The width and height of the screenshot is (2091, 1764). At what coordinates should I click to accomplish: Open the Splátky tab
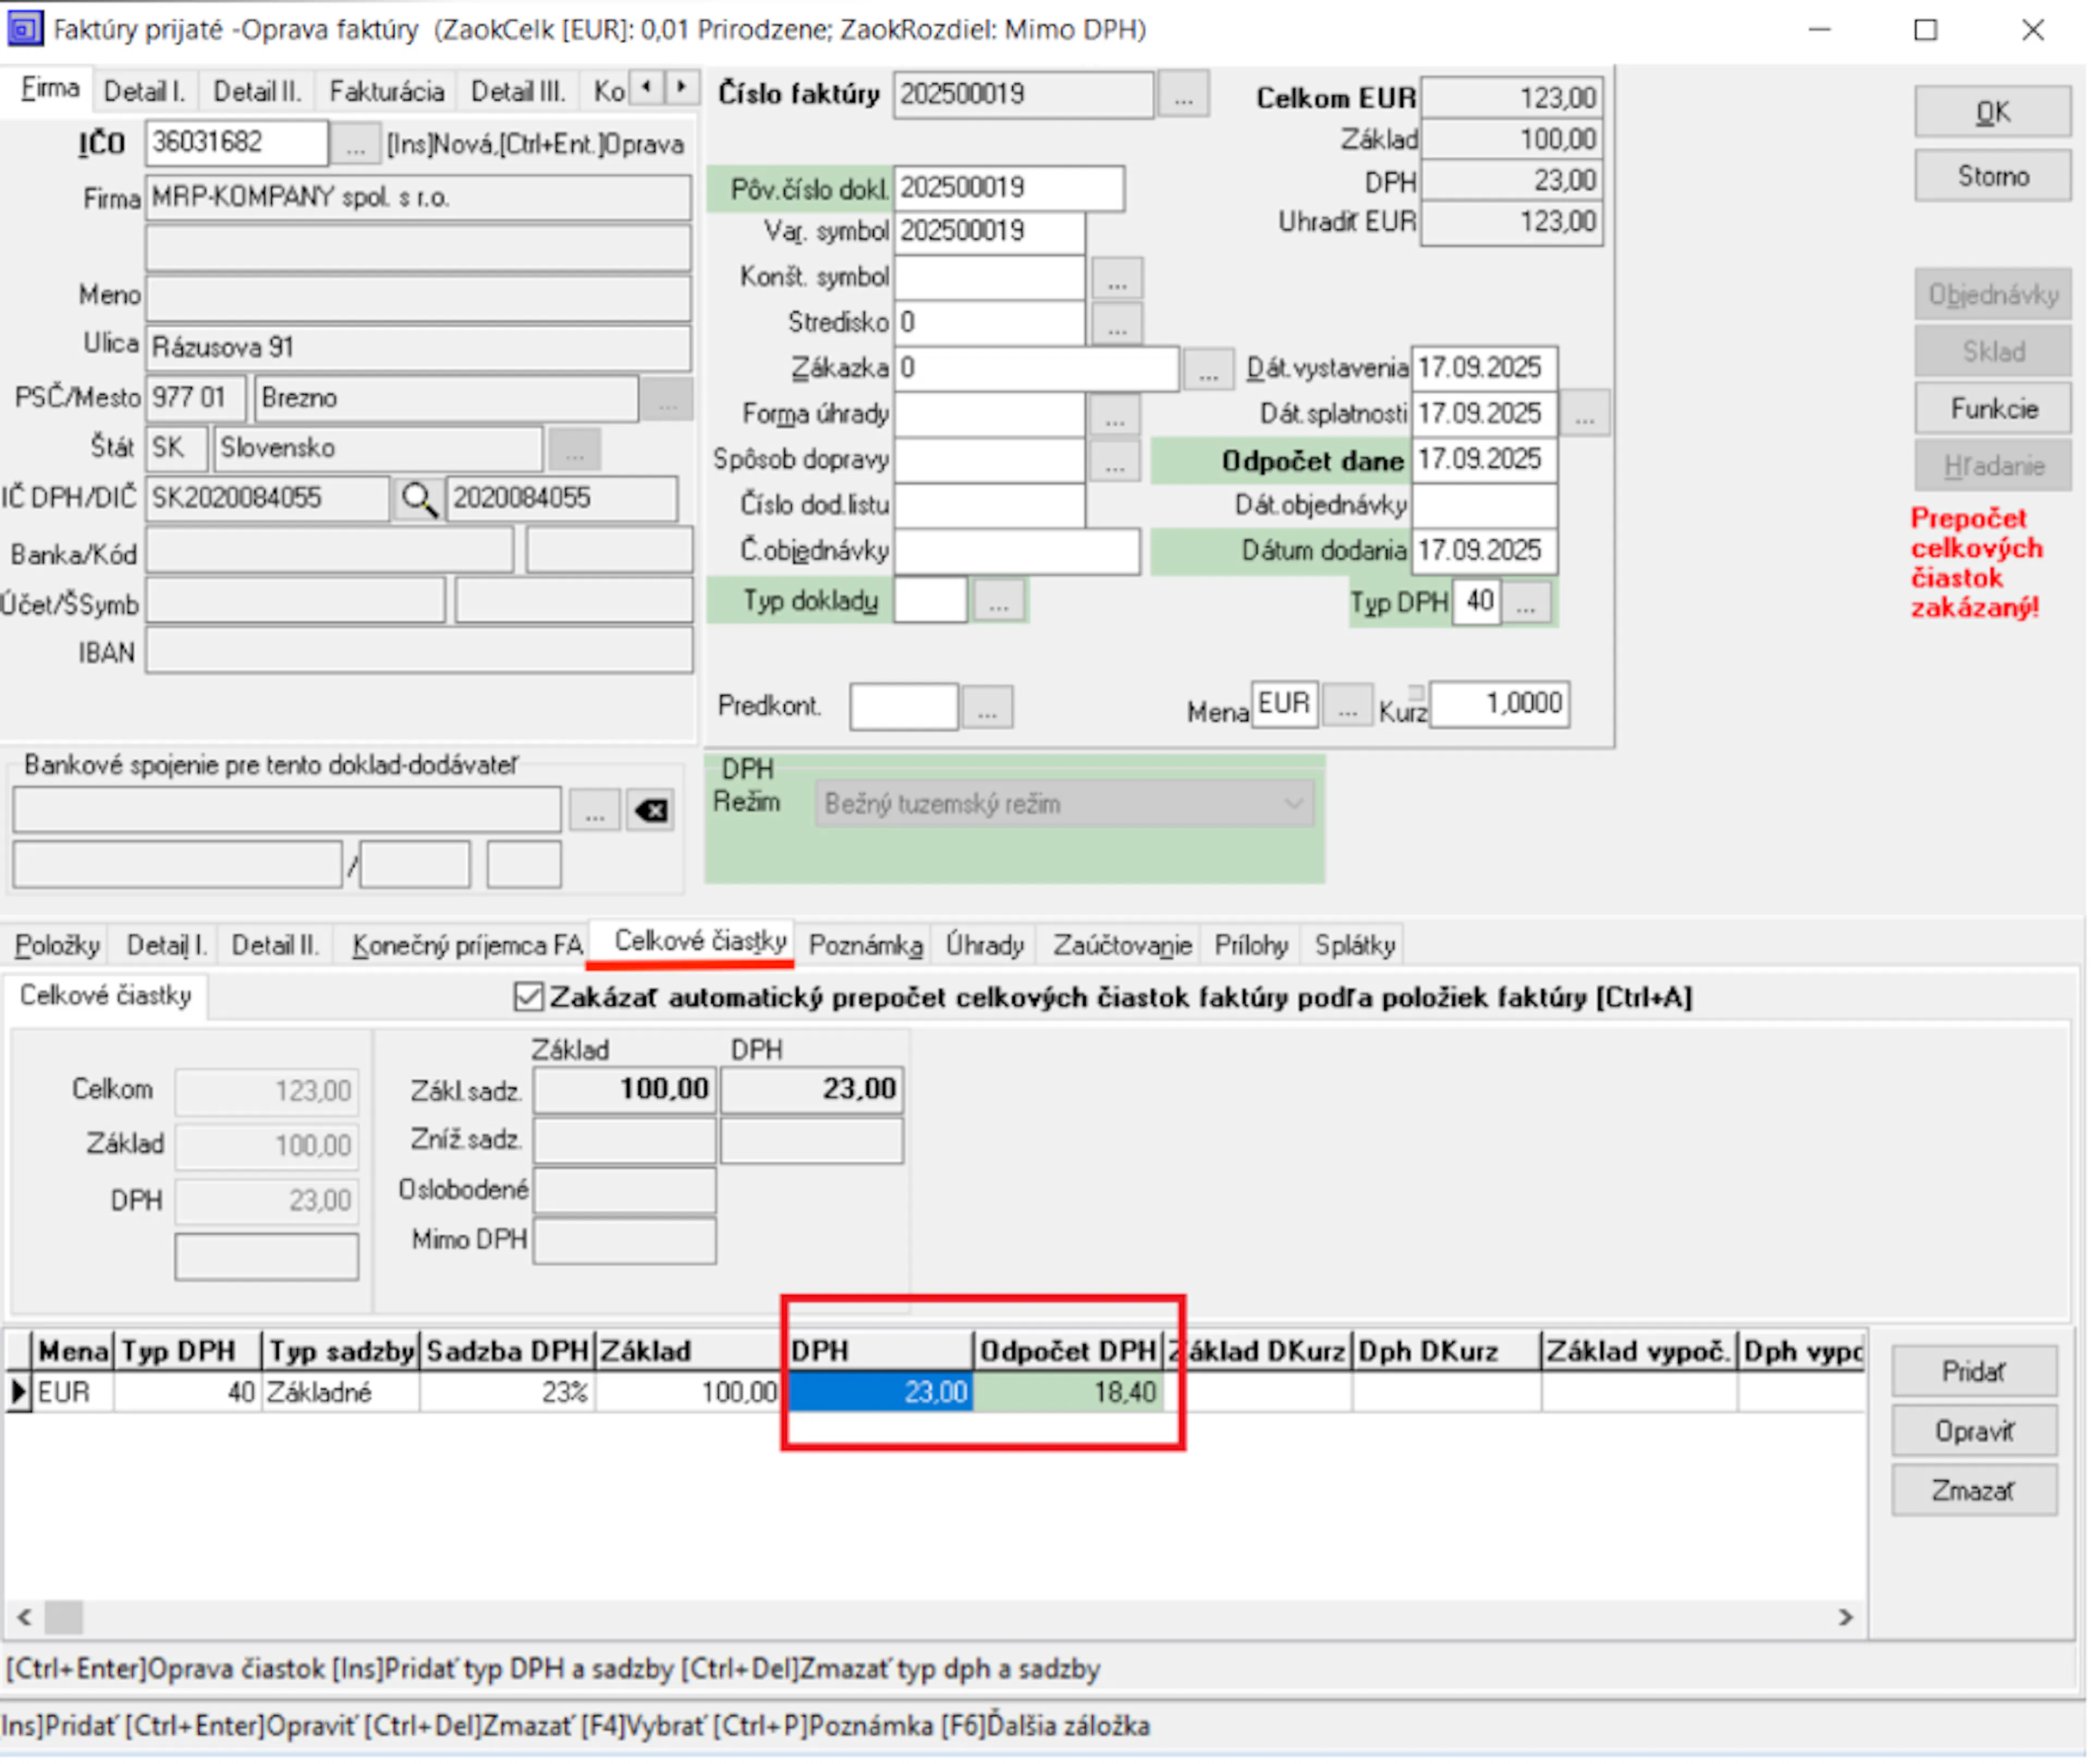pos(1355,947)
